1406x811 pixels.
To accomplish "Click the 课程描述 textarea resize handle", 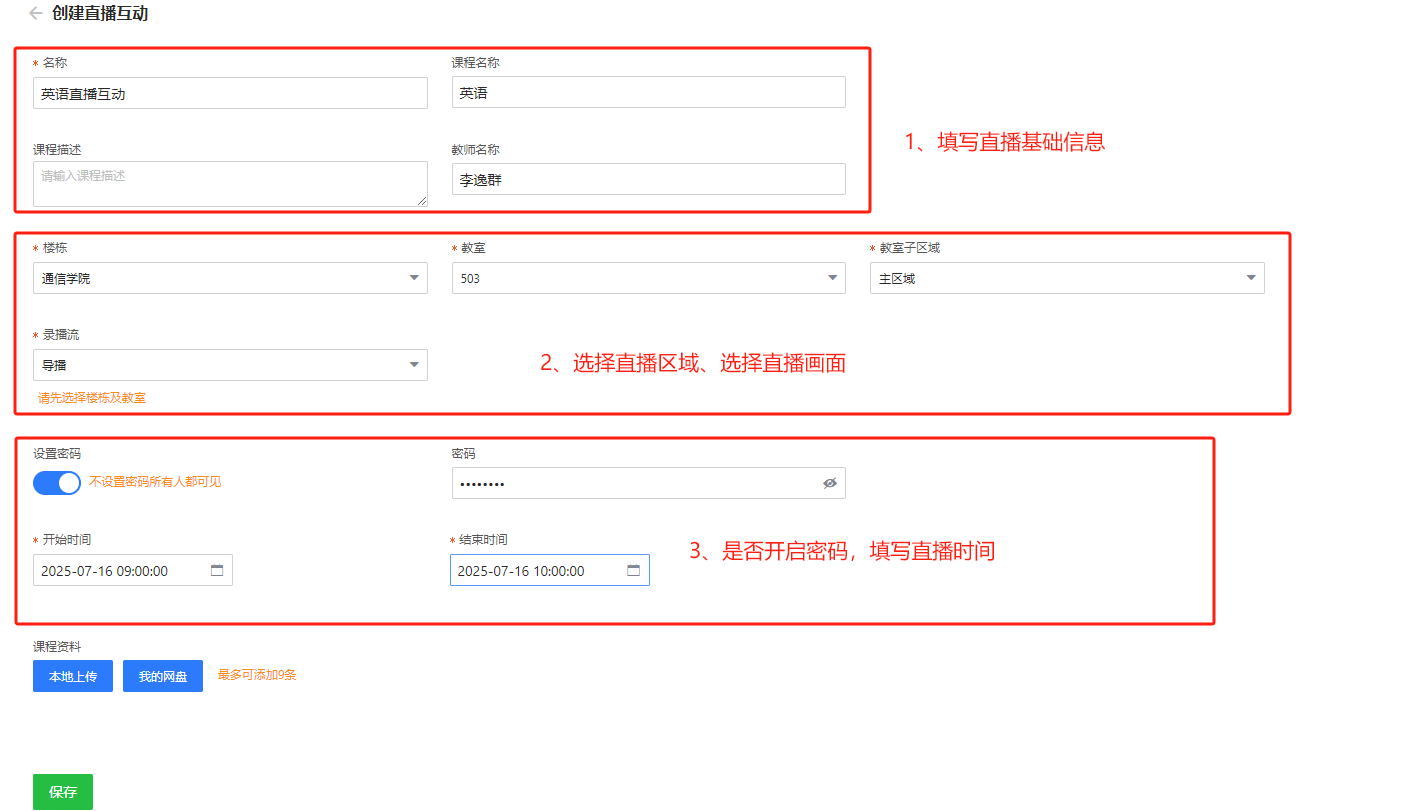I will (x=422, y=201).
